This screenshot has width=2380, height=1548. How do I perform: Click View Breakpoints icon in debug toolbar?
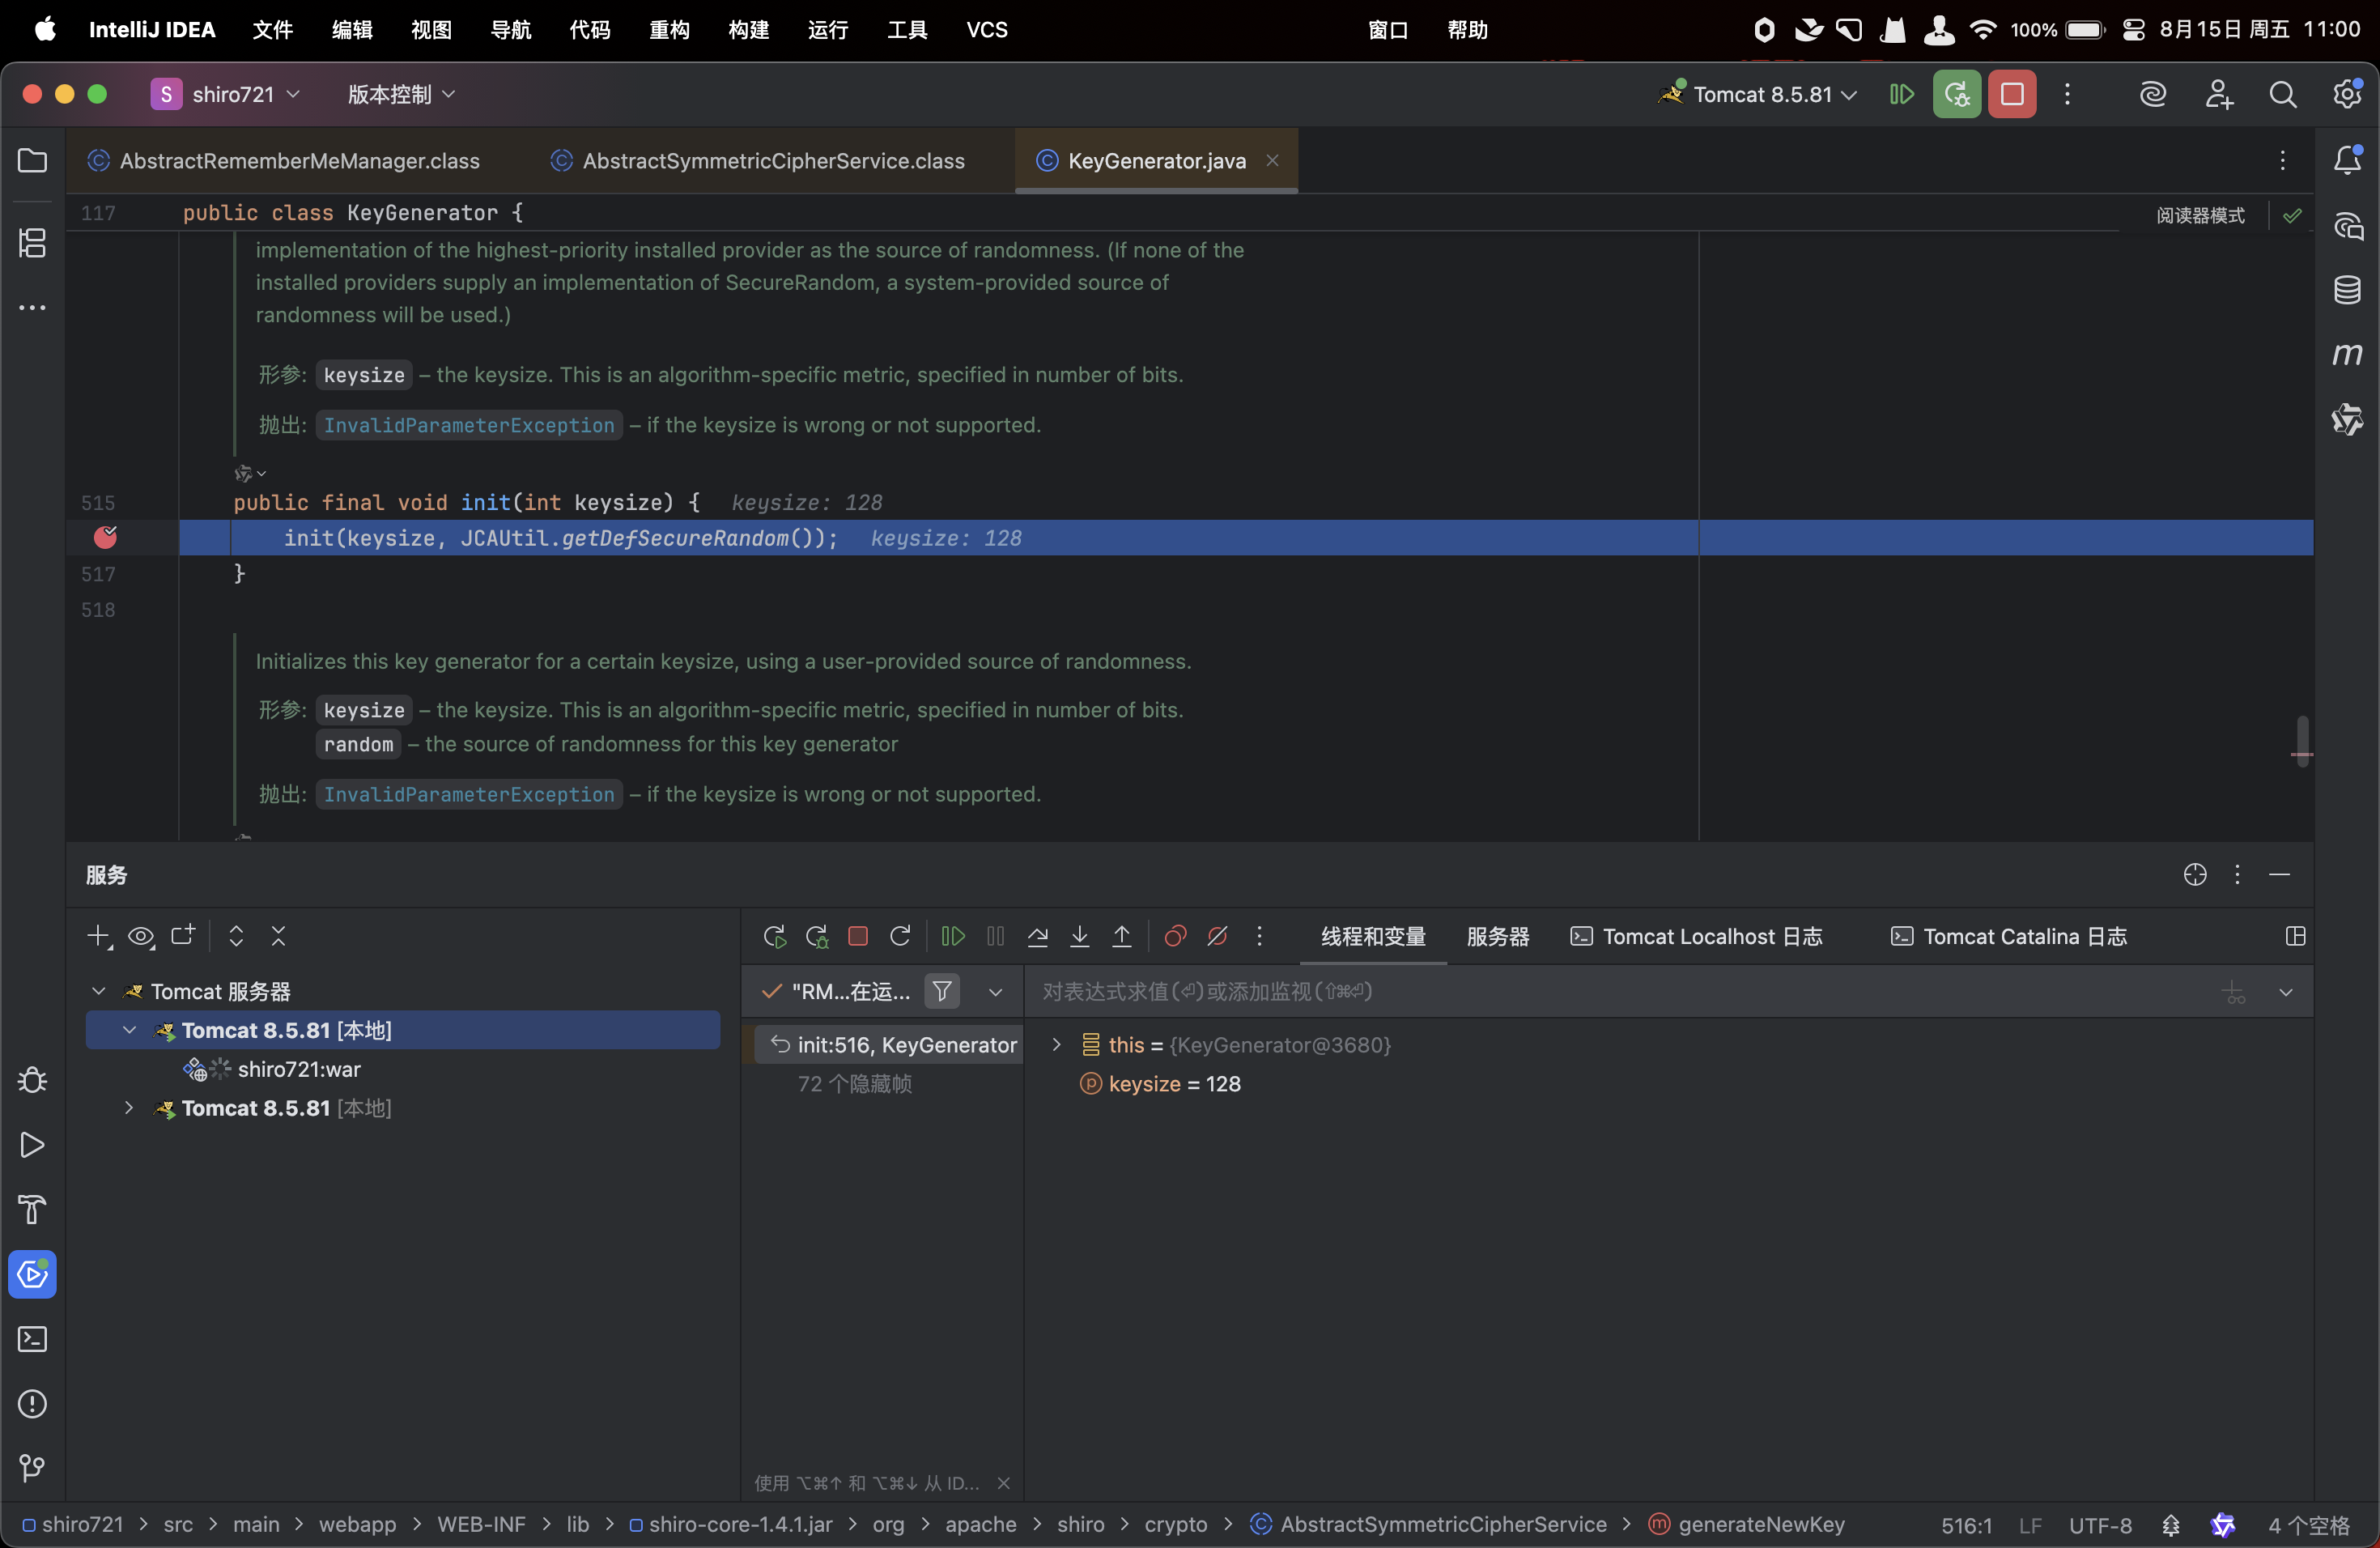click(1175, 936)
